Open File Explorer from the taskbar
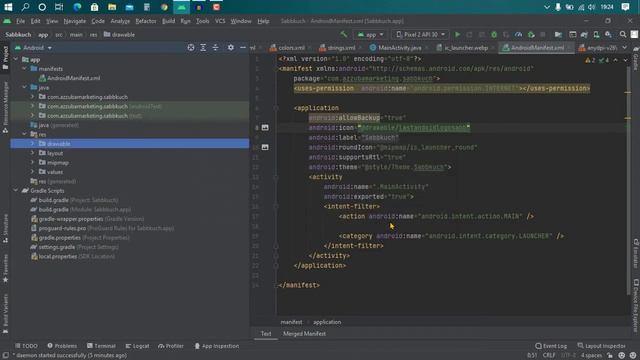 [112, 7]
